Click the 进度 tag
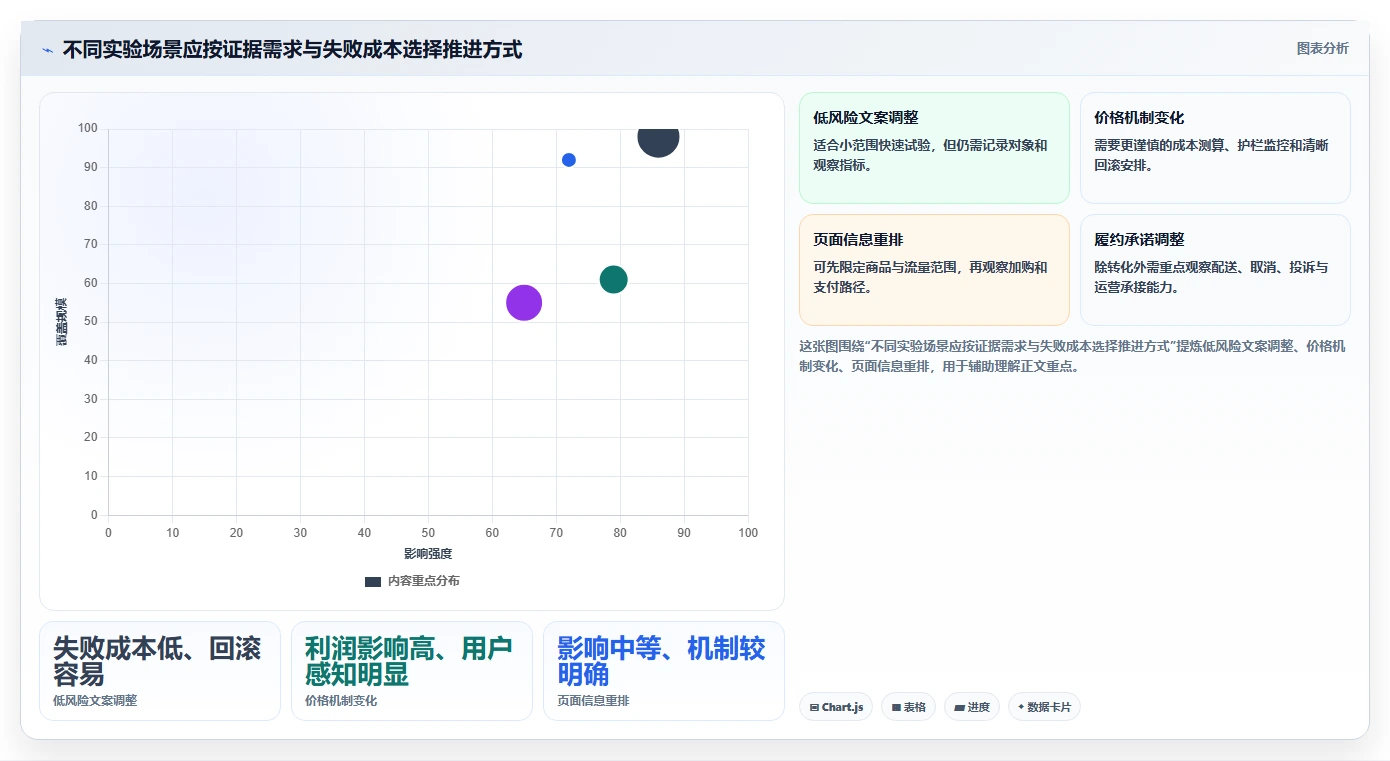 coord(972,707)
